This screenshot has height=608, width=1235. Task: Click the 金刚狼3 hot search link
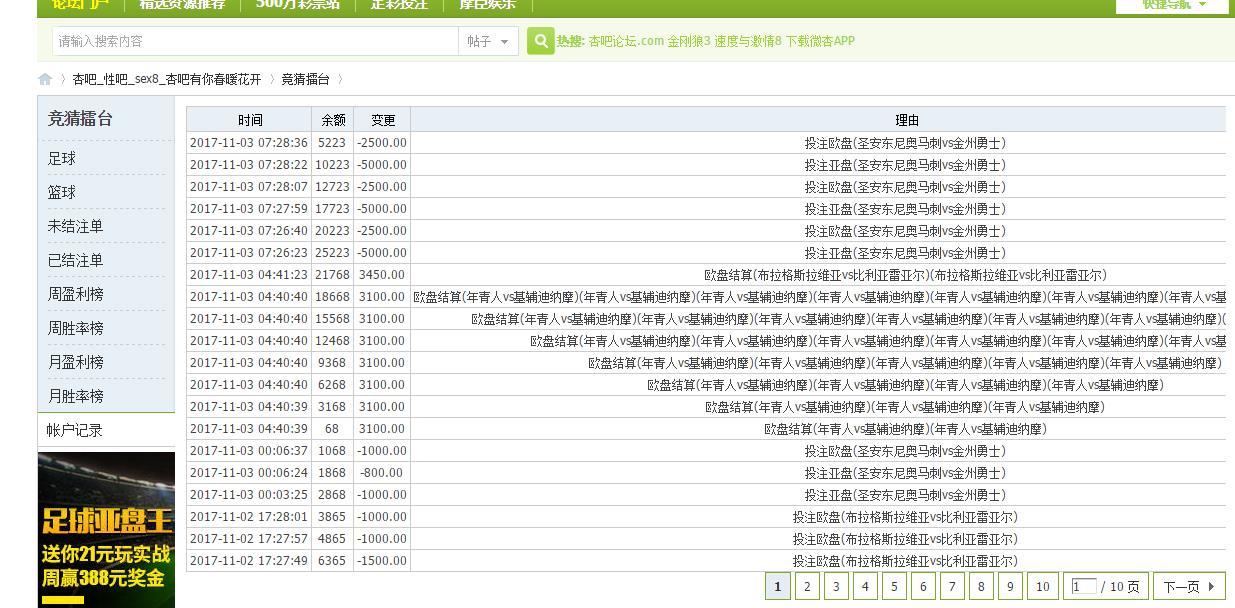coord(688,41)
